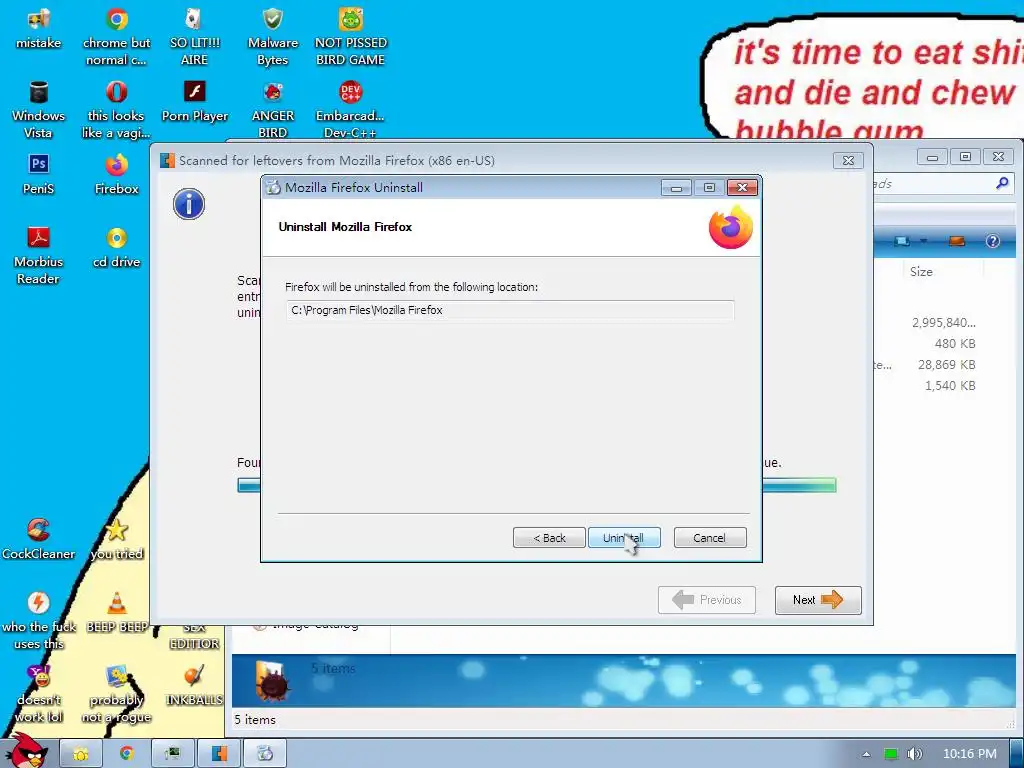
Task: Click the blue info icon in scan window
Action: tap(189, 204)
